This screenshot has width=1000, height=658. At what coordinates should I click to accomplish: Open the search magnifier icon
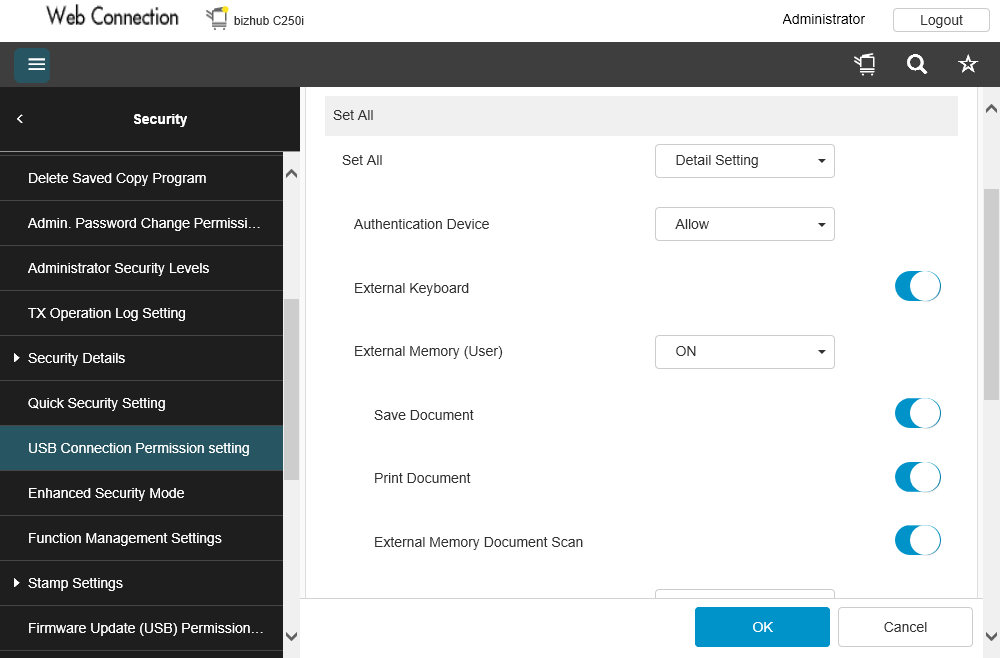(x=917, y=65)
